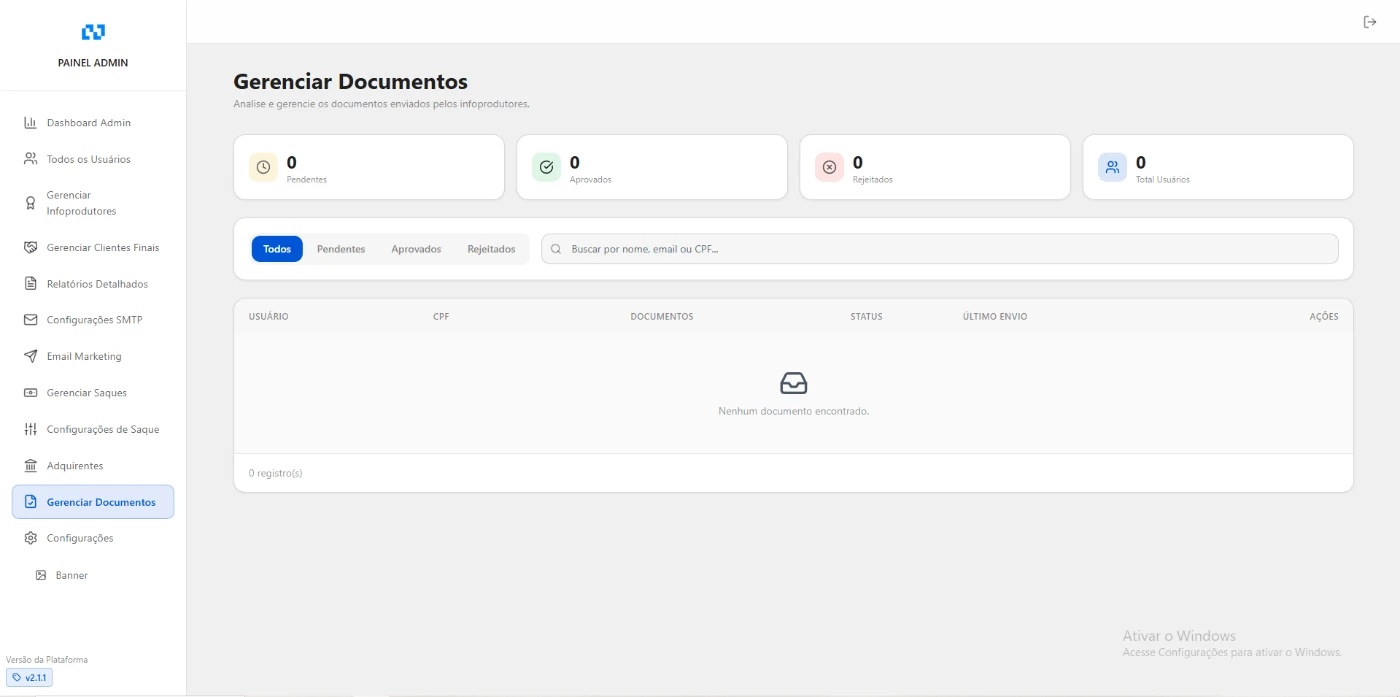Click the Painel Admin logo icon
Screen dimensions: 1400x697
click(x=93, y=32)
